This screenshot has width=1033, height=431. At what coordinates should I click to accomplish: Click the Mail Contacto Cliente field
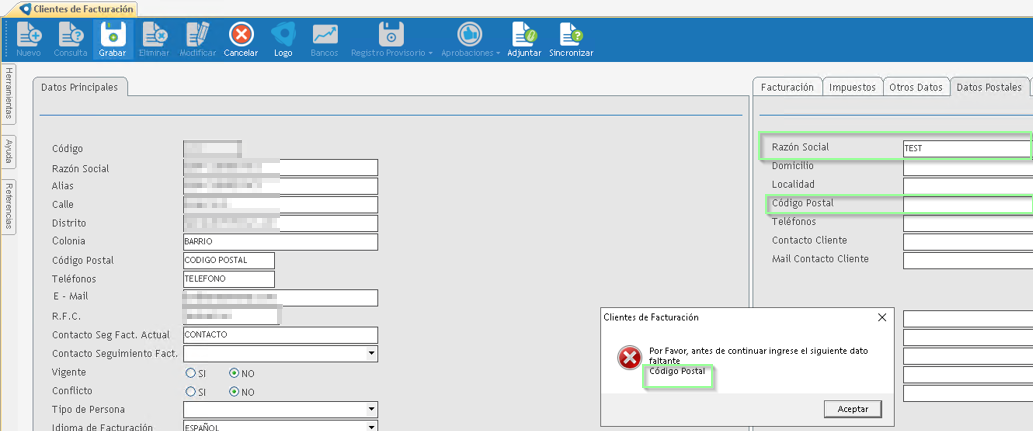click(967, 260)
